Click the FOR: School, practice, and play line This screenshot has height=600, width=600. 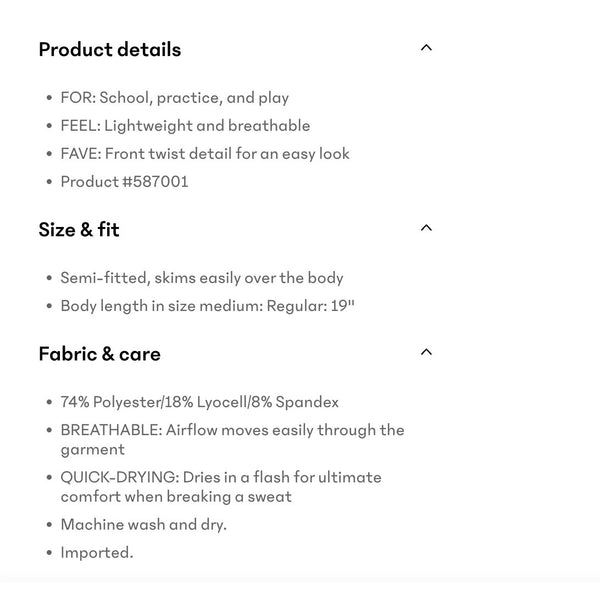click(x=174, y=98)
